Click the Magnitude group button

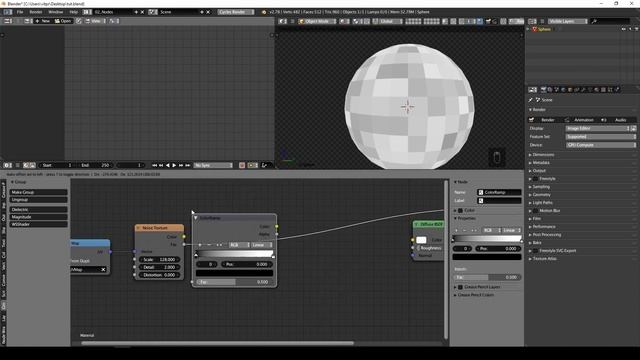coord(39,217)
